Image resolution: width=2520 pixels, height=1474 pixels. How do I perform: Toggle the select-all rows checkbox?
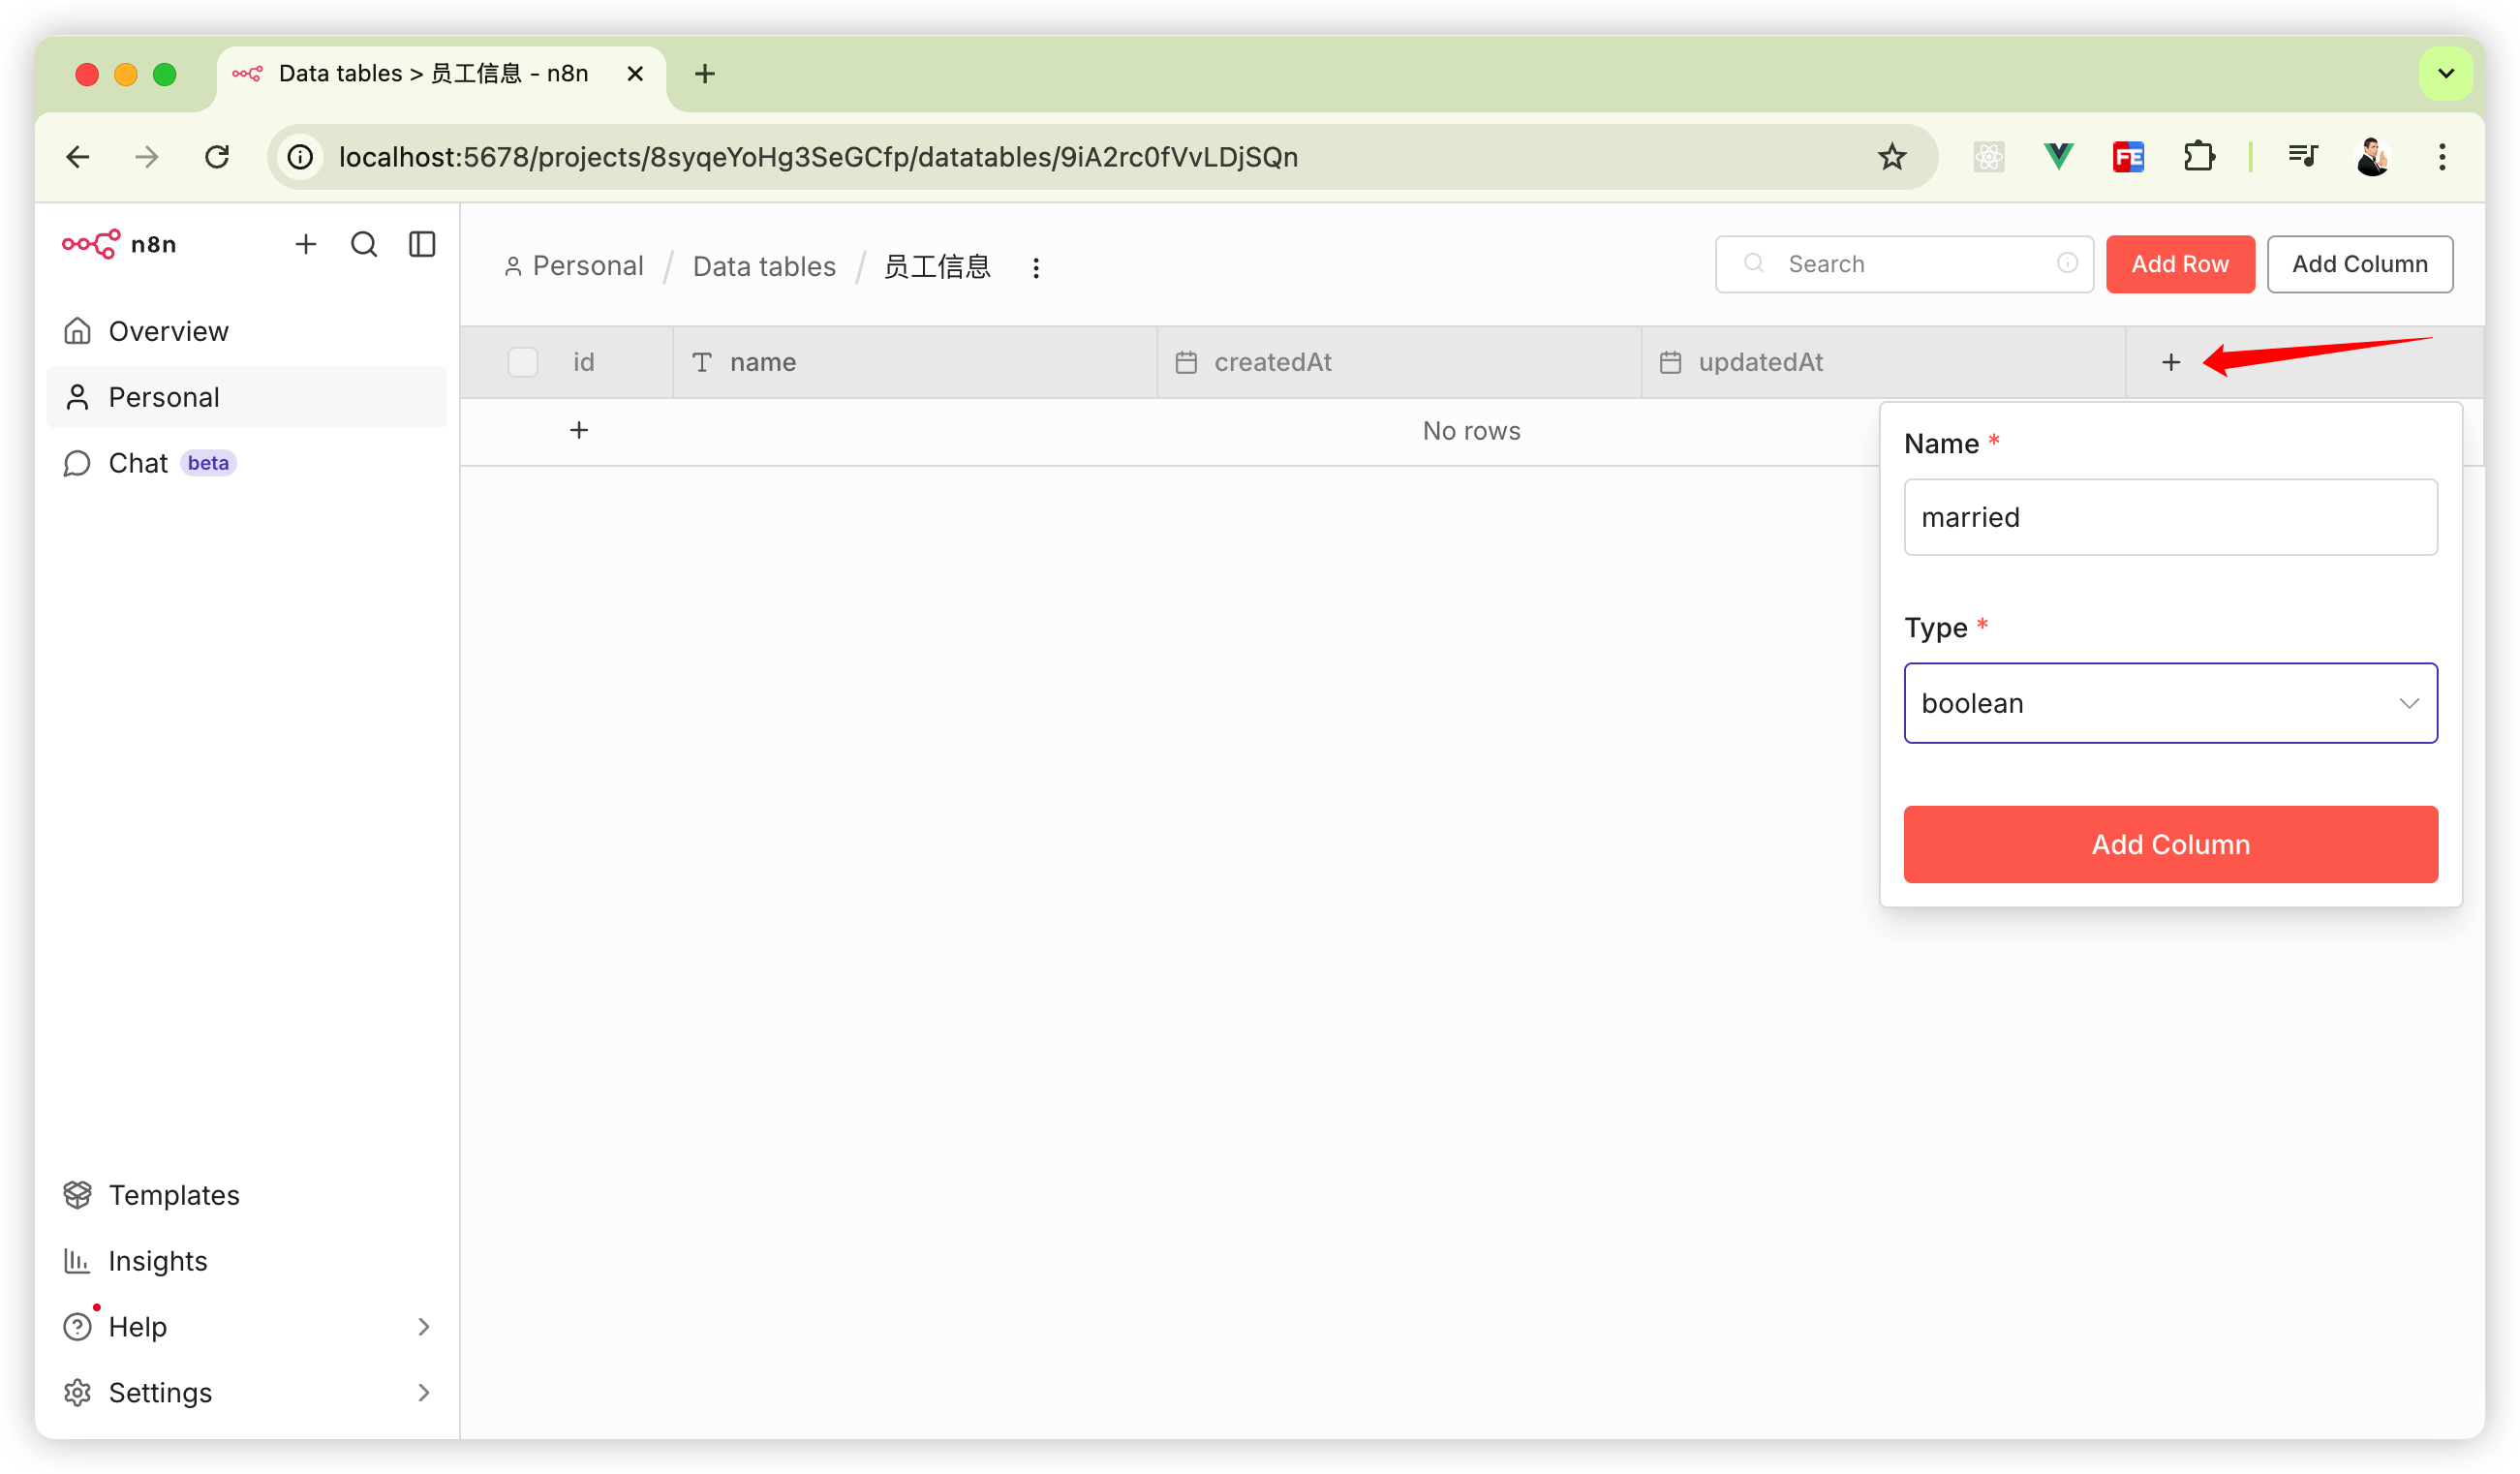tap(522, 362)
